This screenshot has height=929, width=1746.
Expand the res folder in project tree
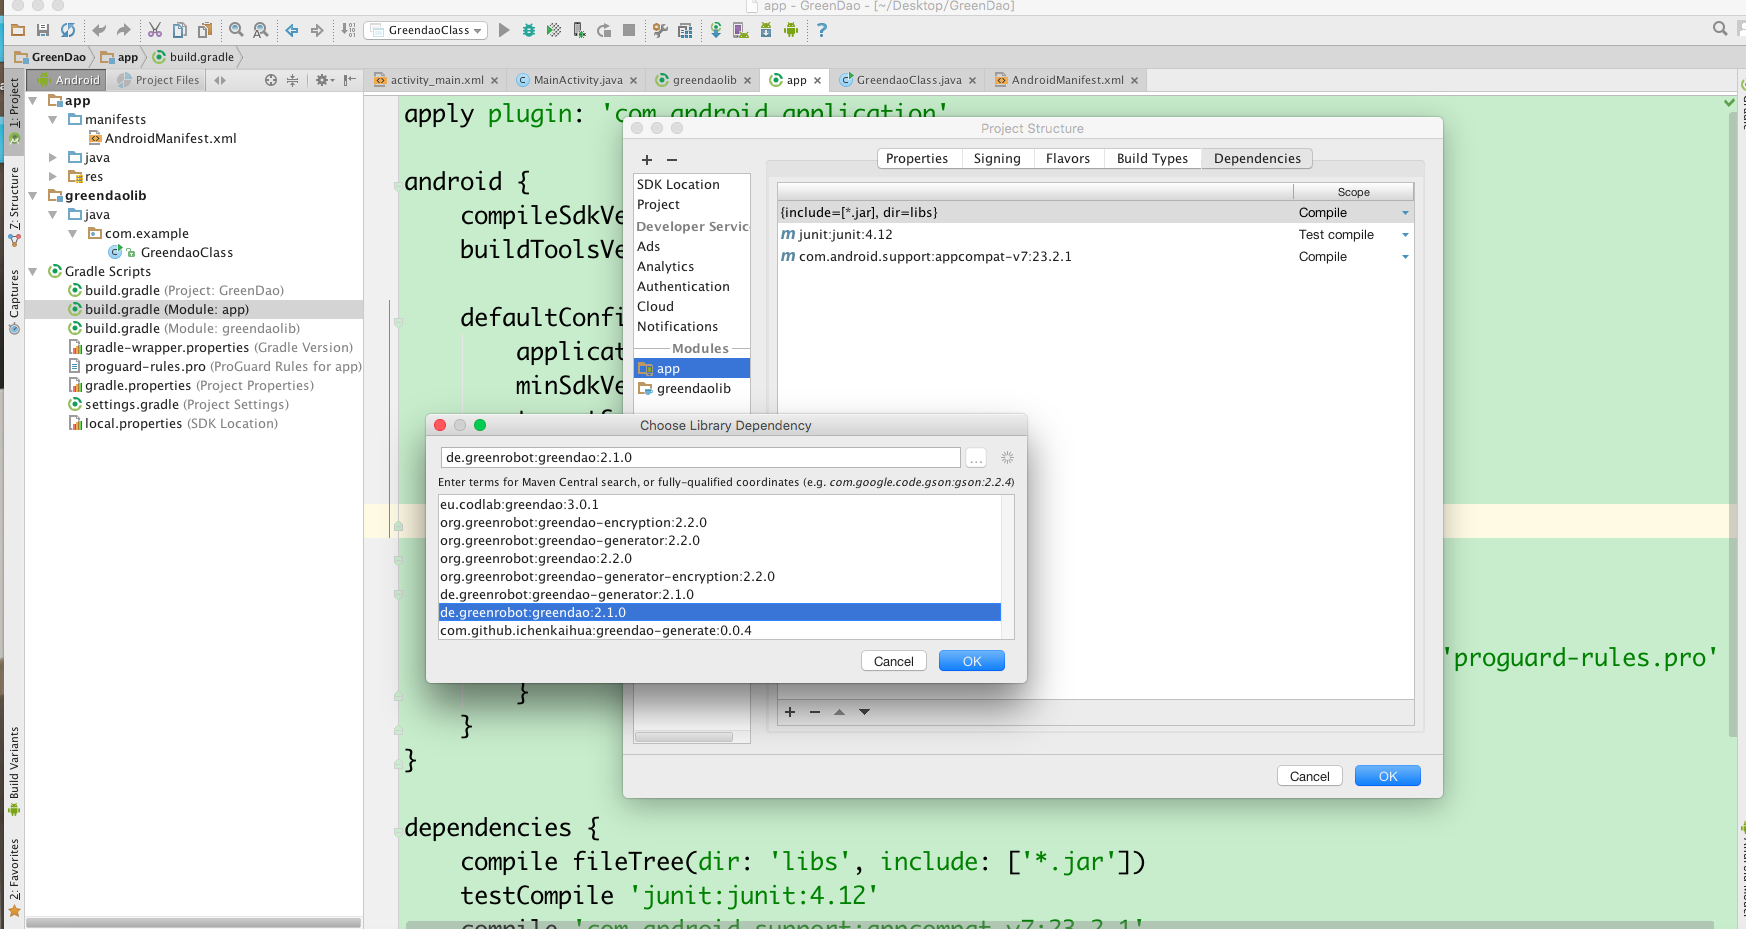(x=53, y=177)
